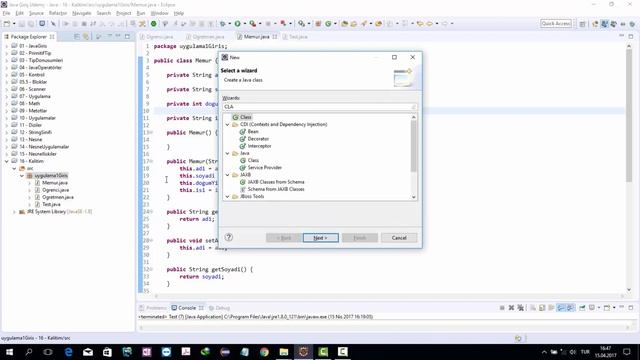Image resolution: width=640 pixels, height=360 pixels.
Task: Collapse the Java folder in wizard list
Action: click(227, 153)
